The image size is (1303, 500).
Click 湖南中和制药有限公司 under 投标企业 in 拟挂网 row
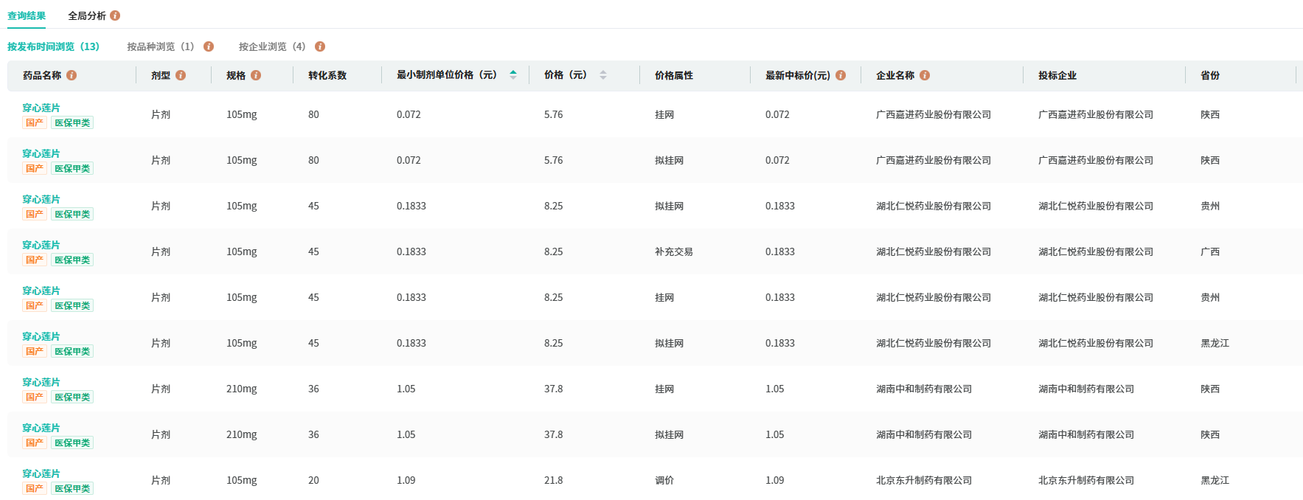pyautogui.click(x=1086, y=435)
